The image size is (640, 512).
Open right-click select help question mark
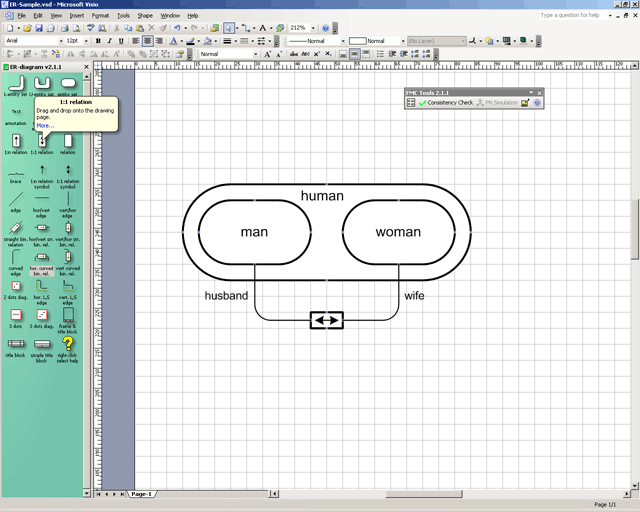click(x=68, y=344)
